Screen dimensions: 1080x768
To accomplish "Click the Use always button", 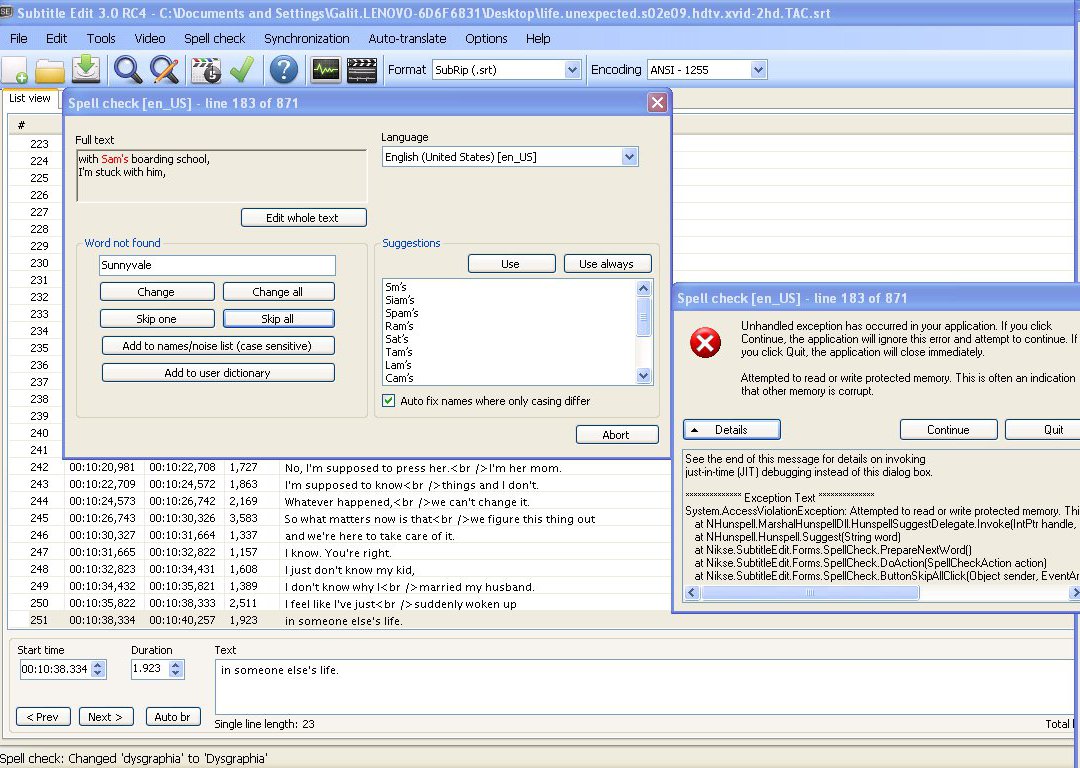I will tap(608, 264).
